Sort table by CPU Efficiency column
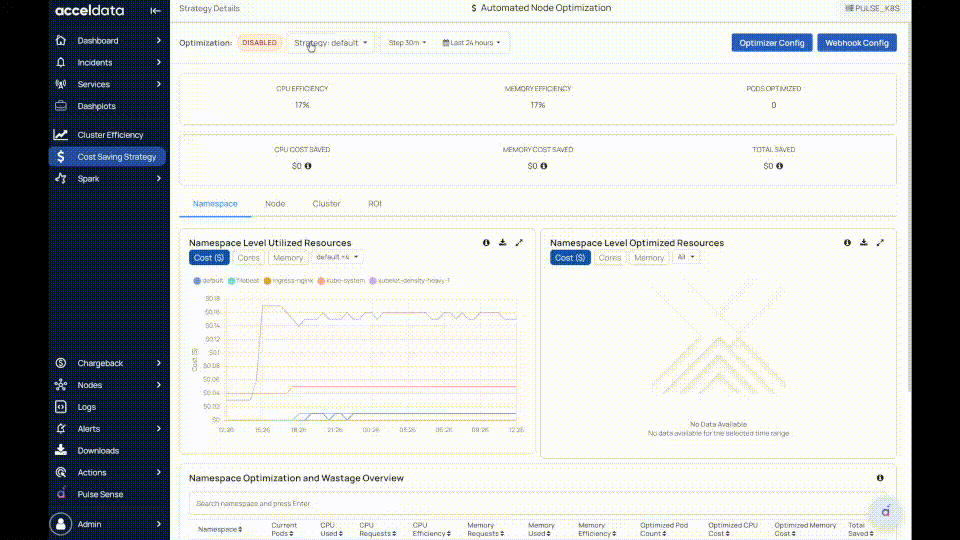This screenshot has height=540, width=960. [431, 529]
